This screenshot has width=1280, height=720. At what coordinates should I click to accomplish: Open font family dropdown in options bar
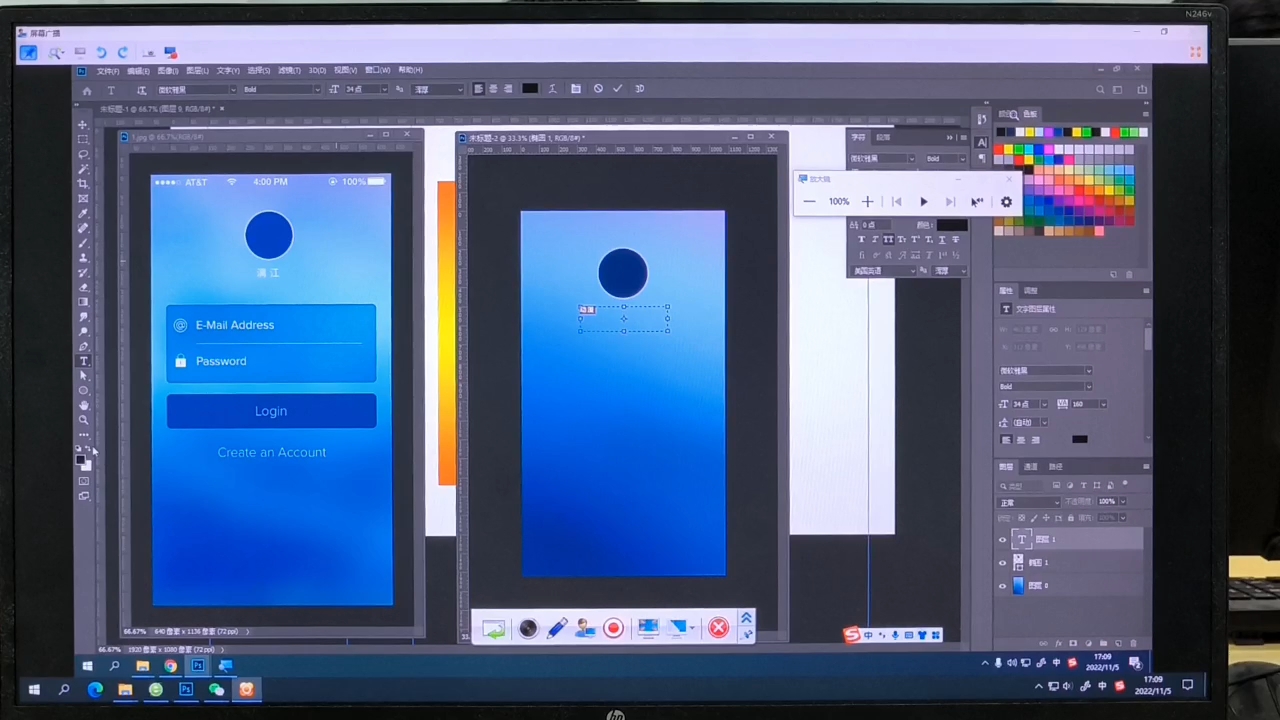point(197,89)
